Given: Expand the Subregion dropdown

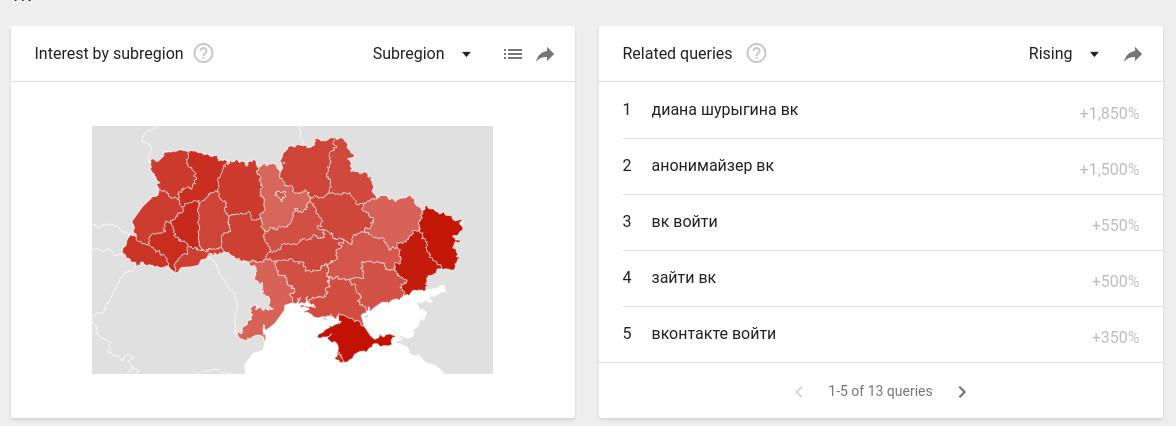Looking at the screenshot, I should (421, 54).
